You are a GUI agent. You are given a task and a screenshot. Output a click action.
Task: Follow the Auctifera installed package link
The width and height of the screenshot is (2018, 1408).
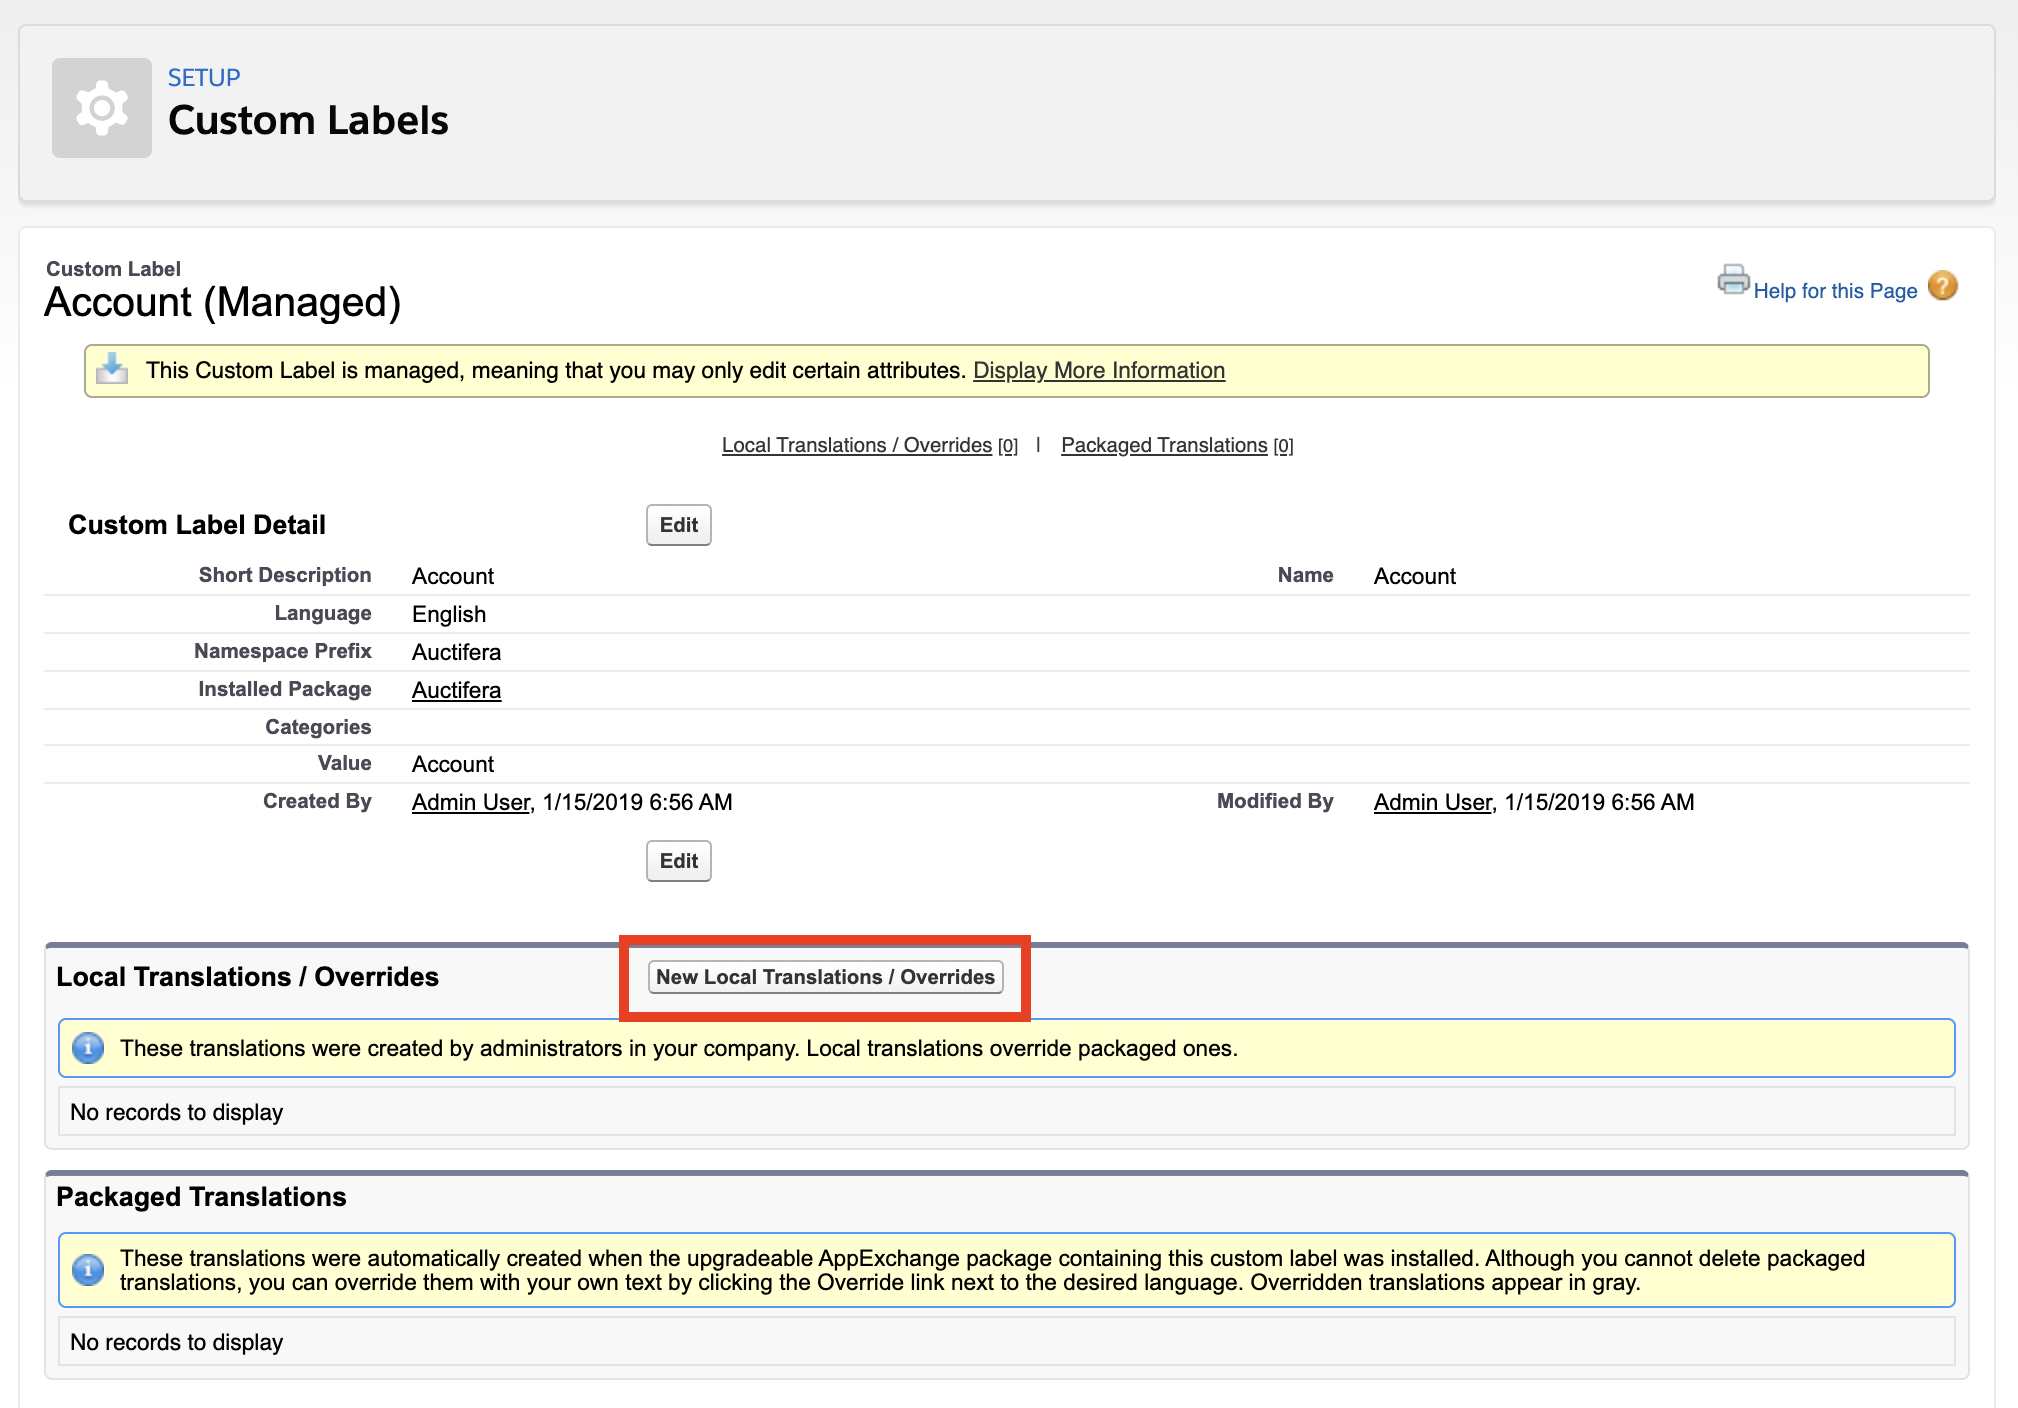tap(456, 690)
